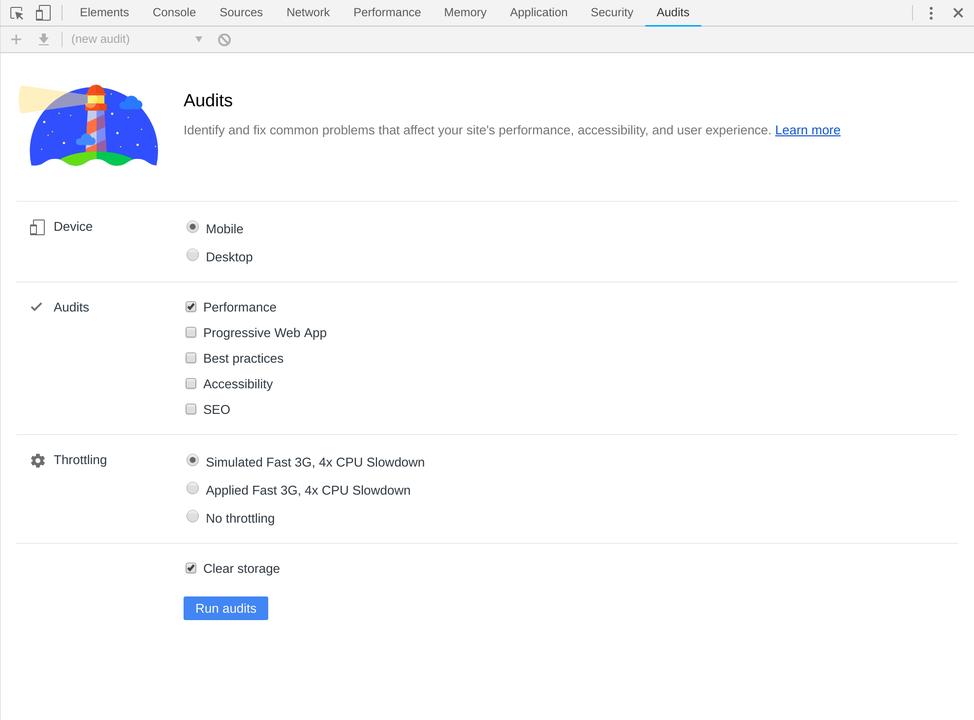Screen dimensions: 974x720
Task: Click the download report icon
Action: pos(43,40)
